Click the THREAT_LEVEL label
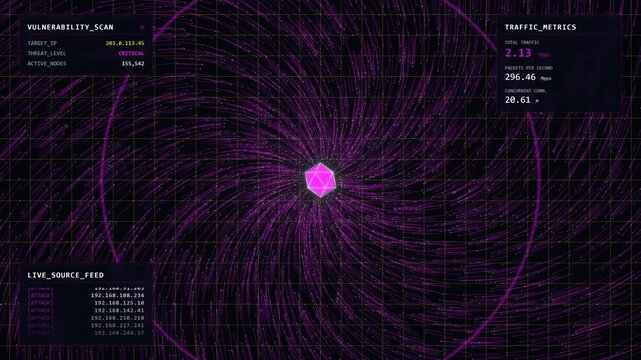641x360 pixels. 47,53
